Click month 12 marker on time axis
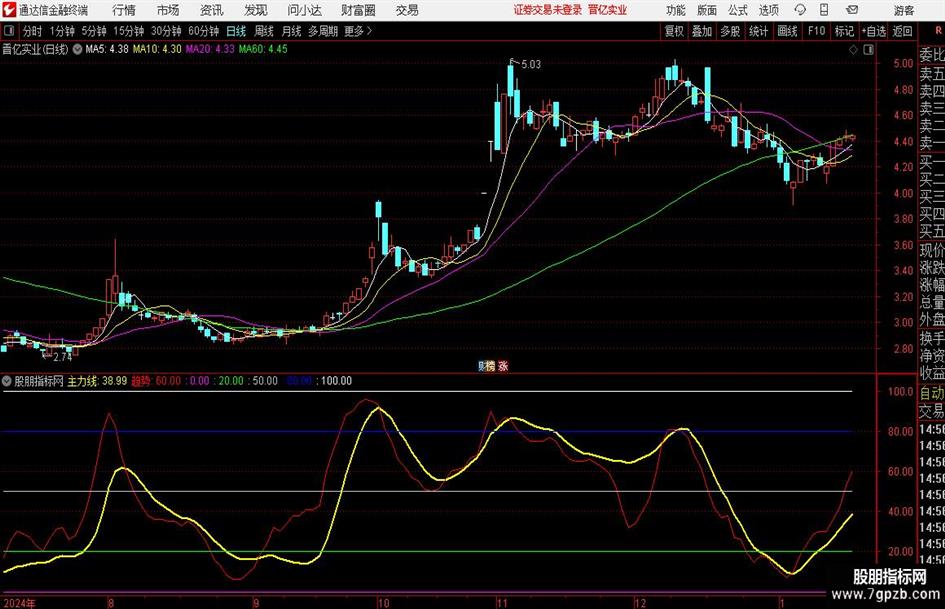Image resolution: width=945 pixels, height=609 pixels. [640, 603]
